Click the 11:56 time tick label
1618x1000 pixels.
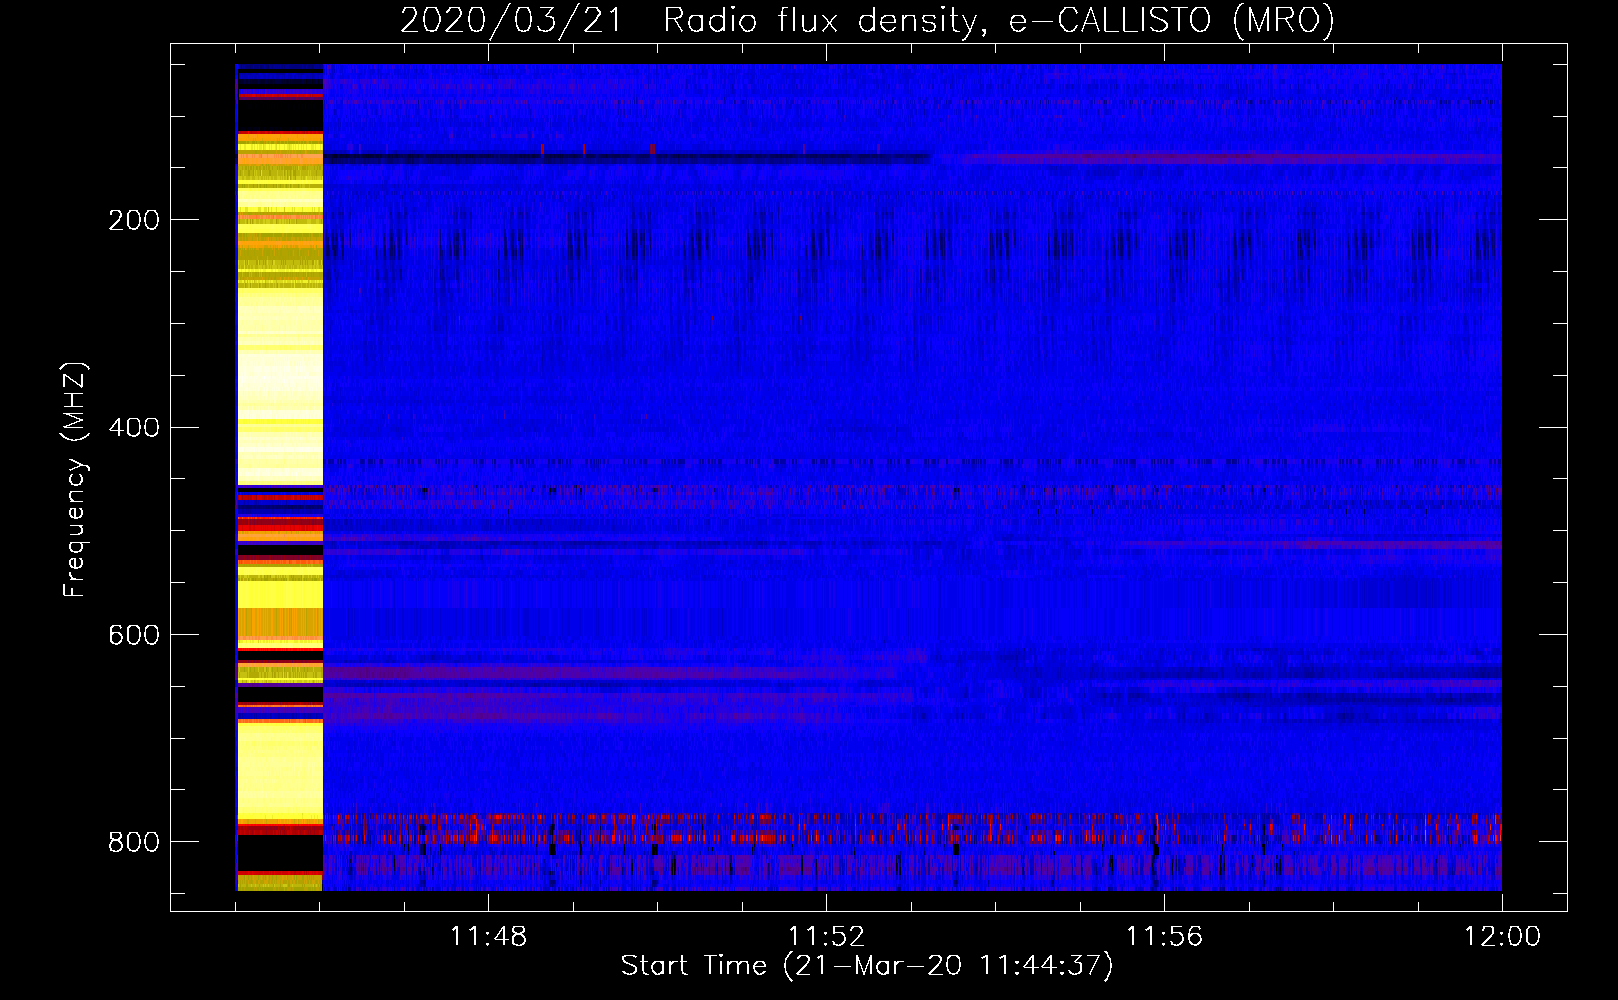[1164, 937]
